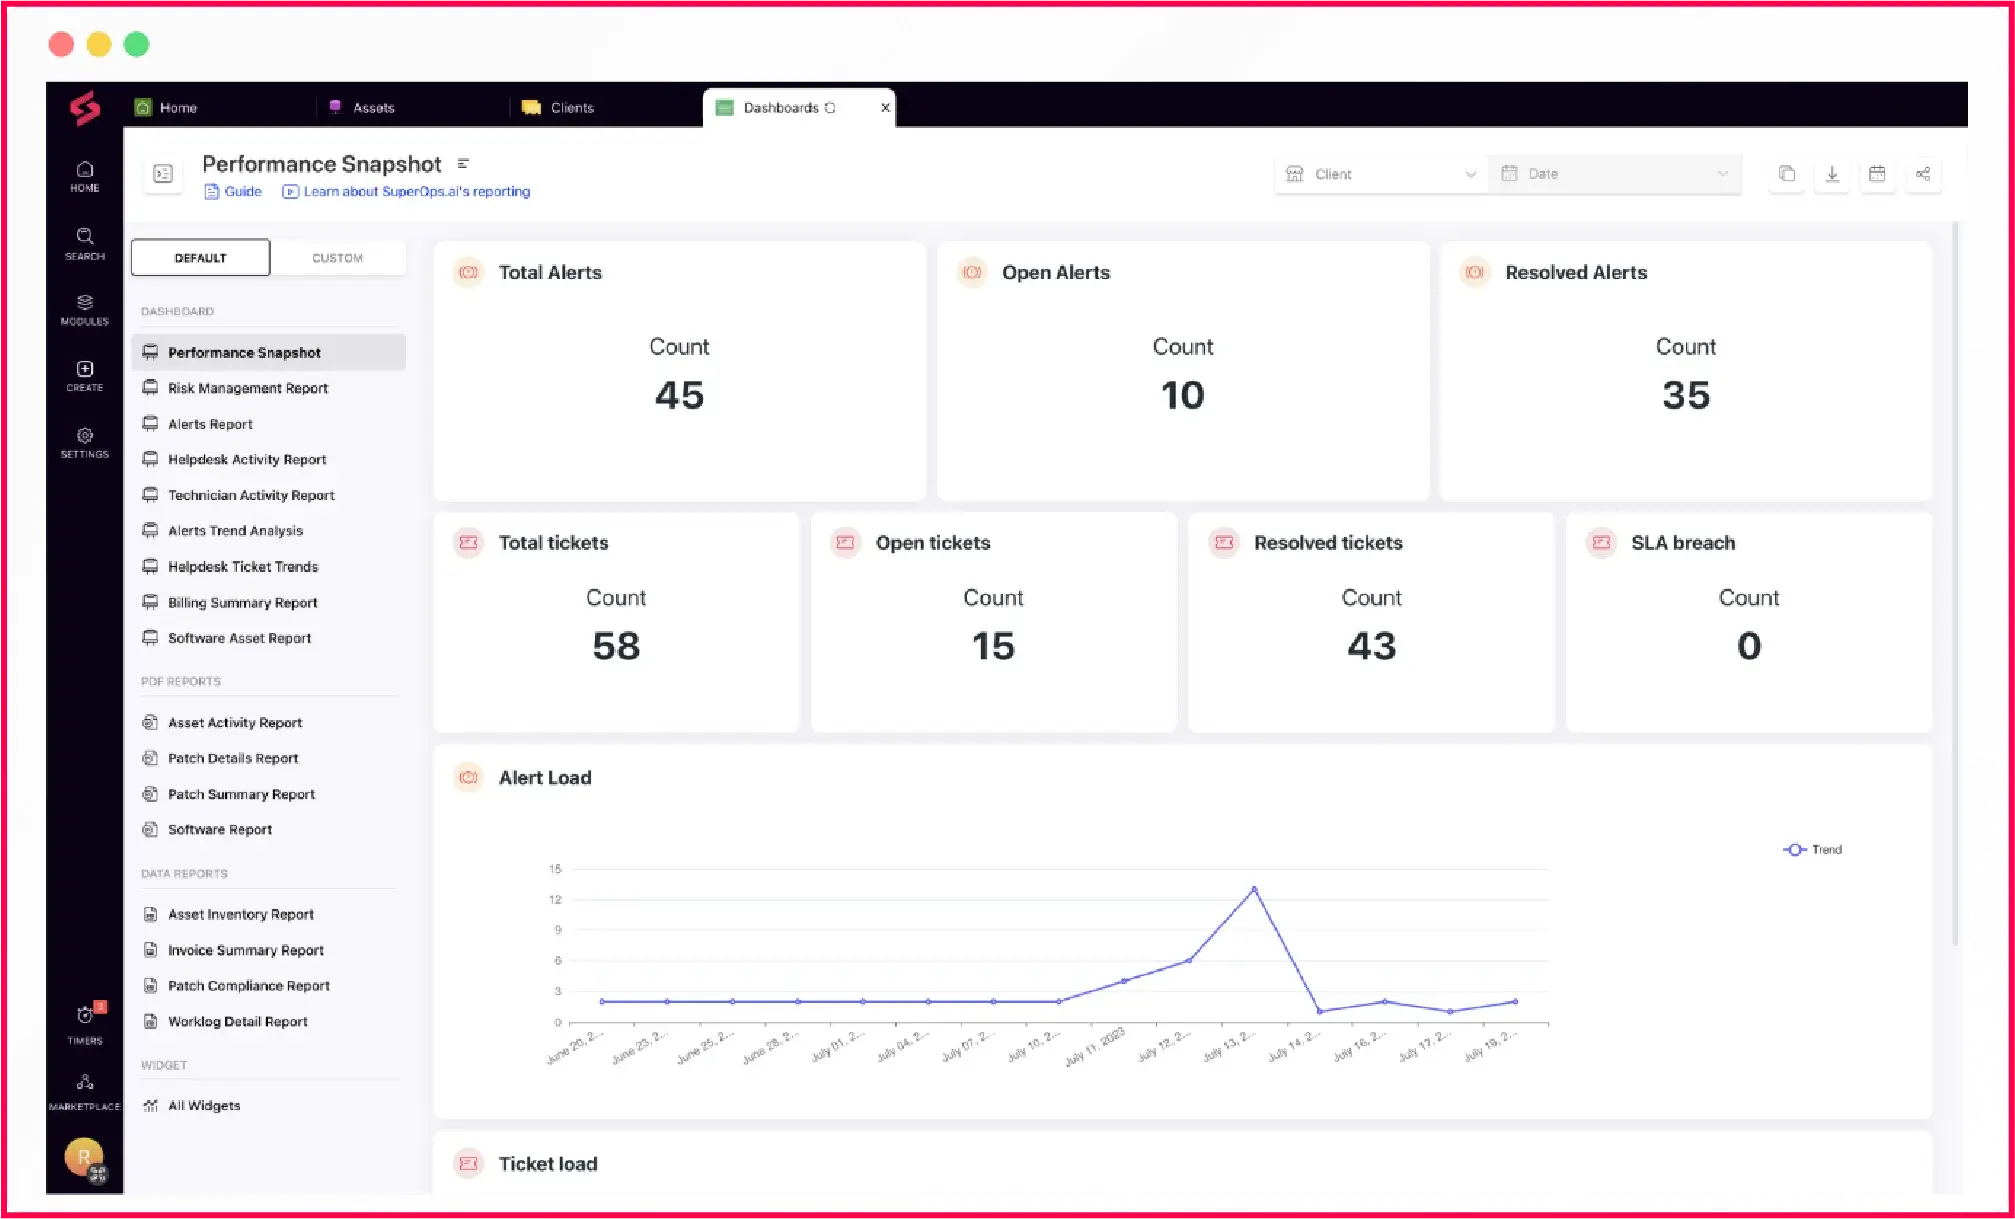Select Modules in the sidebar
The height and width of the screenshot is (1219, 2015).
click(84, 308)
